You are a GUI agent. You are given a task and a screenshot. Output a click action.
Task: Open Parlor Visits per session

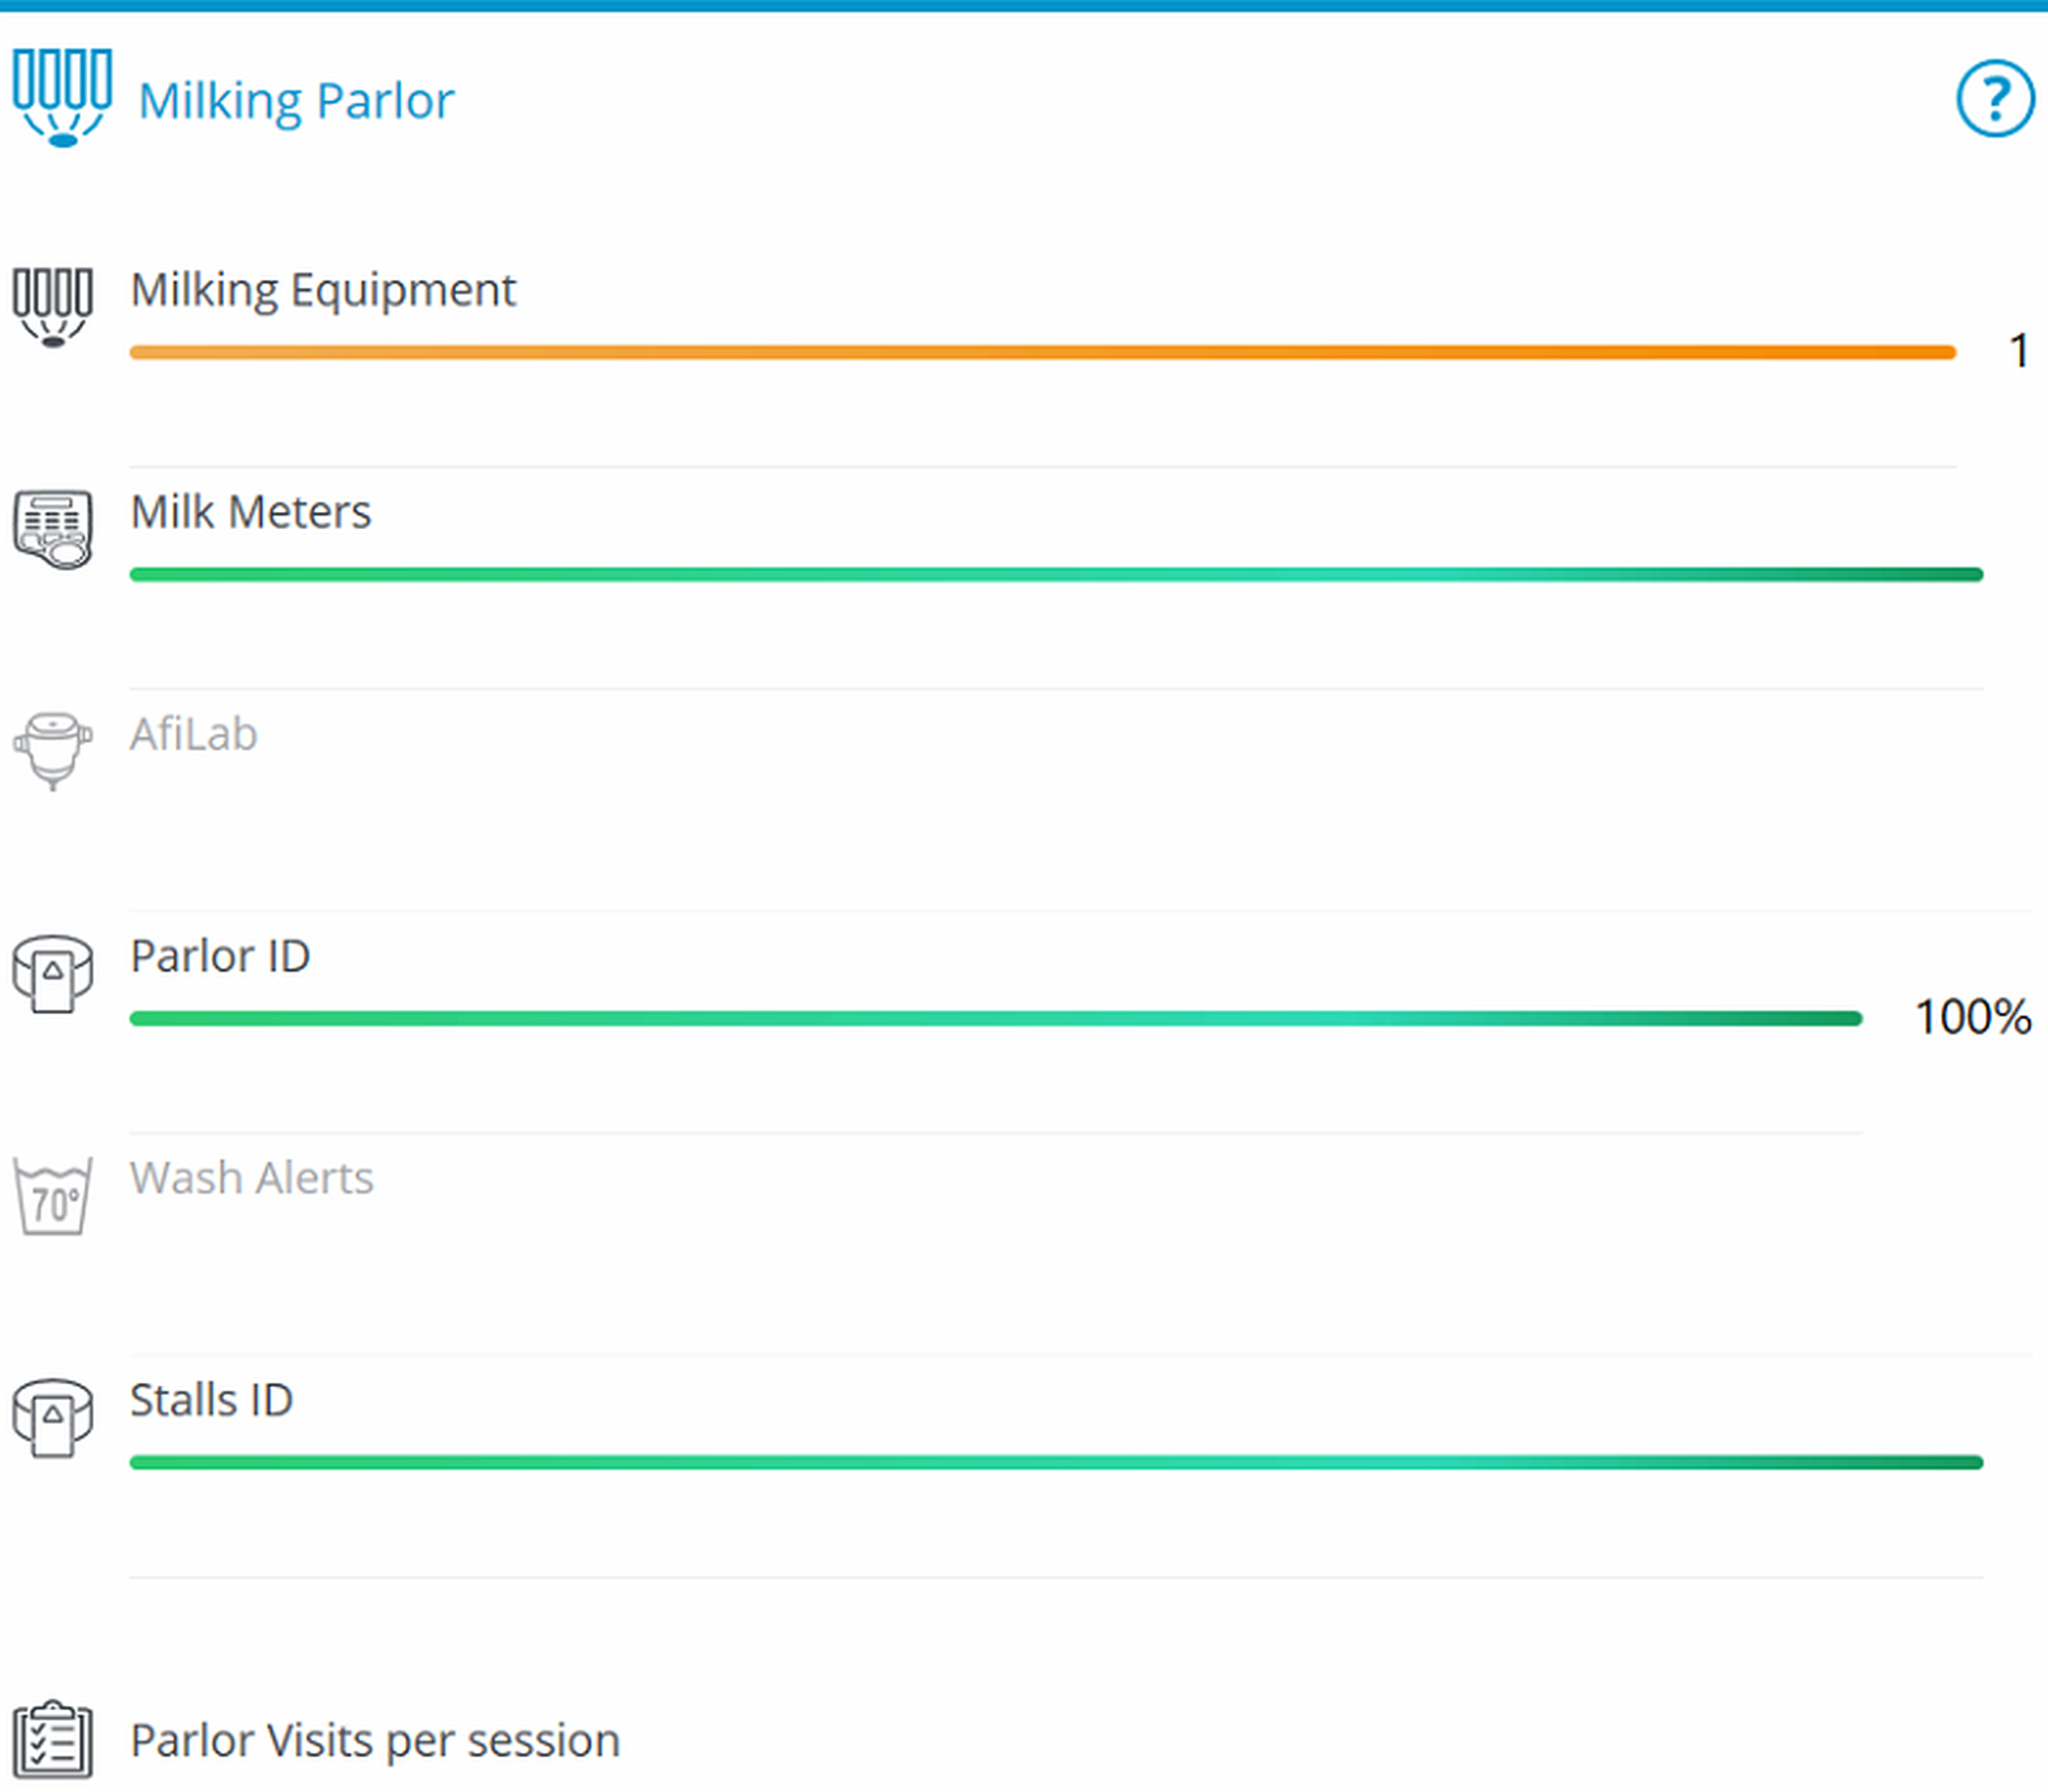375,1741
